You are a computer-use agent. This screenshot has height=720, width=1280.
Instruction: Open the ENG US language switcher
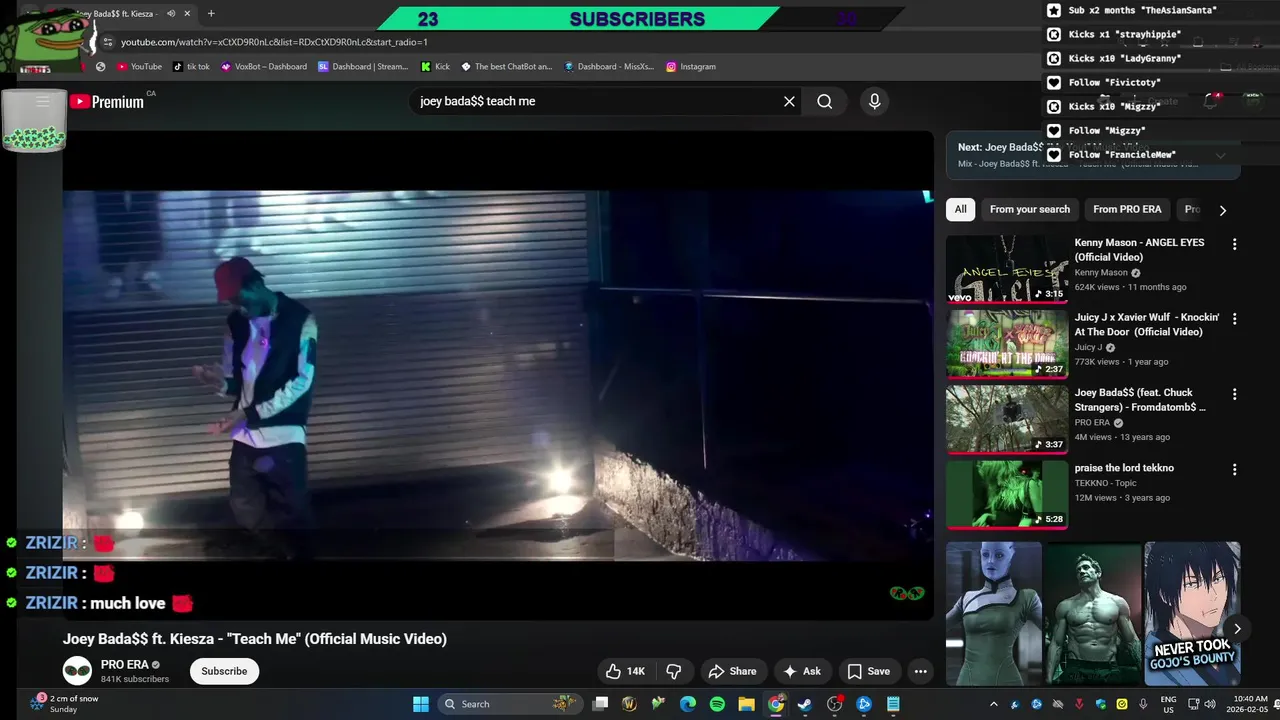pyautogui.click(x=1168, y=704)
